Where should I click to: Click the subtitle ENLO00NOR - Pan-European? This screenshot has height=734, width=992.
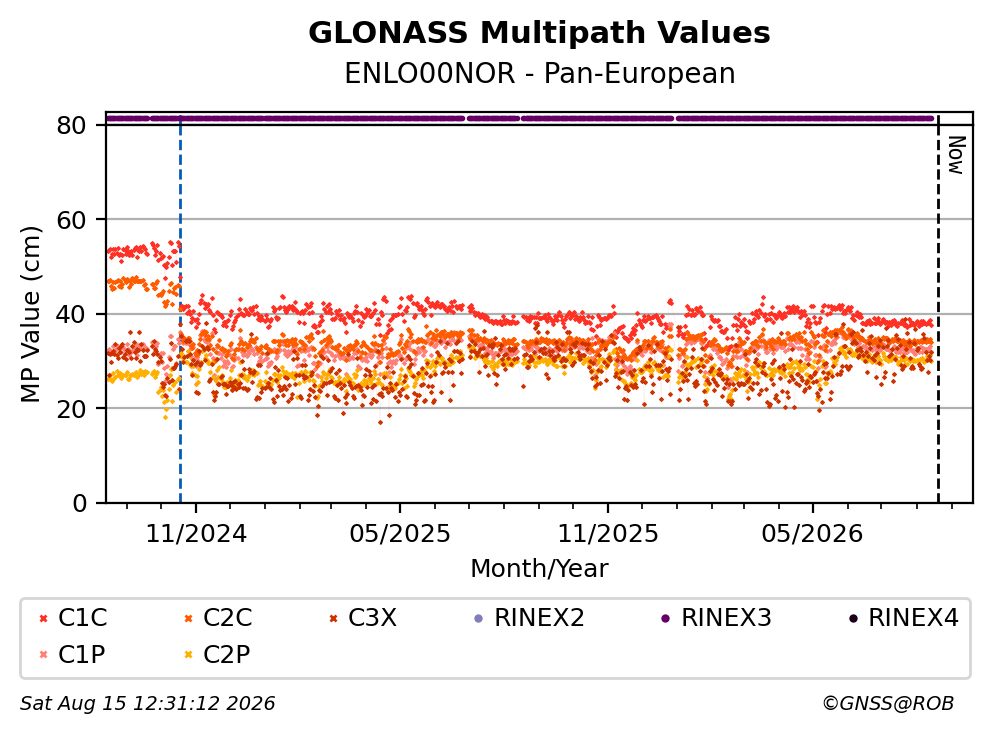[539, 73]
